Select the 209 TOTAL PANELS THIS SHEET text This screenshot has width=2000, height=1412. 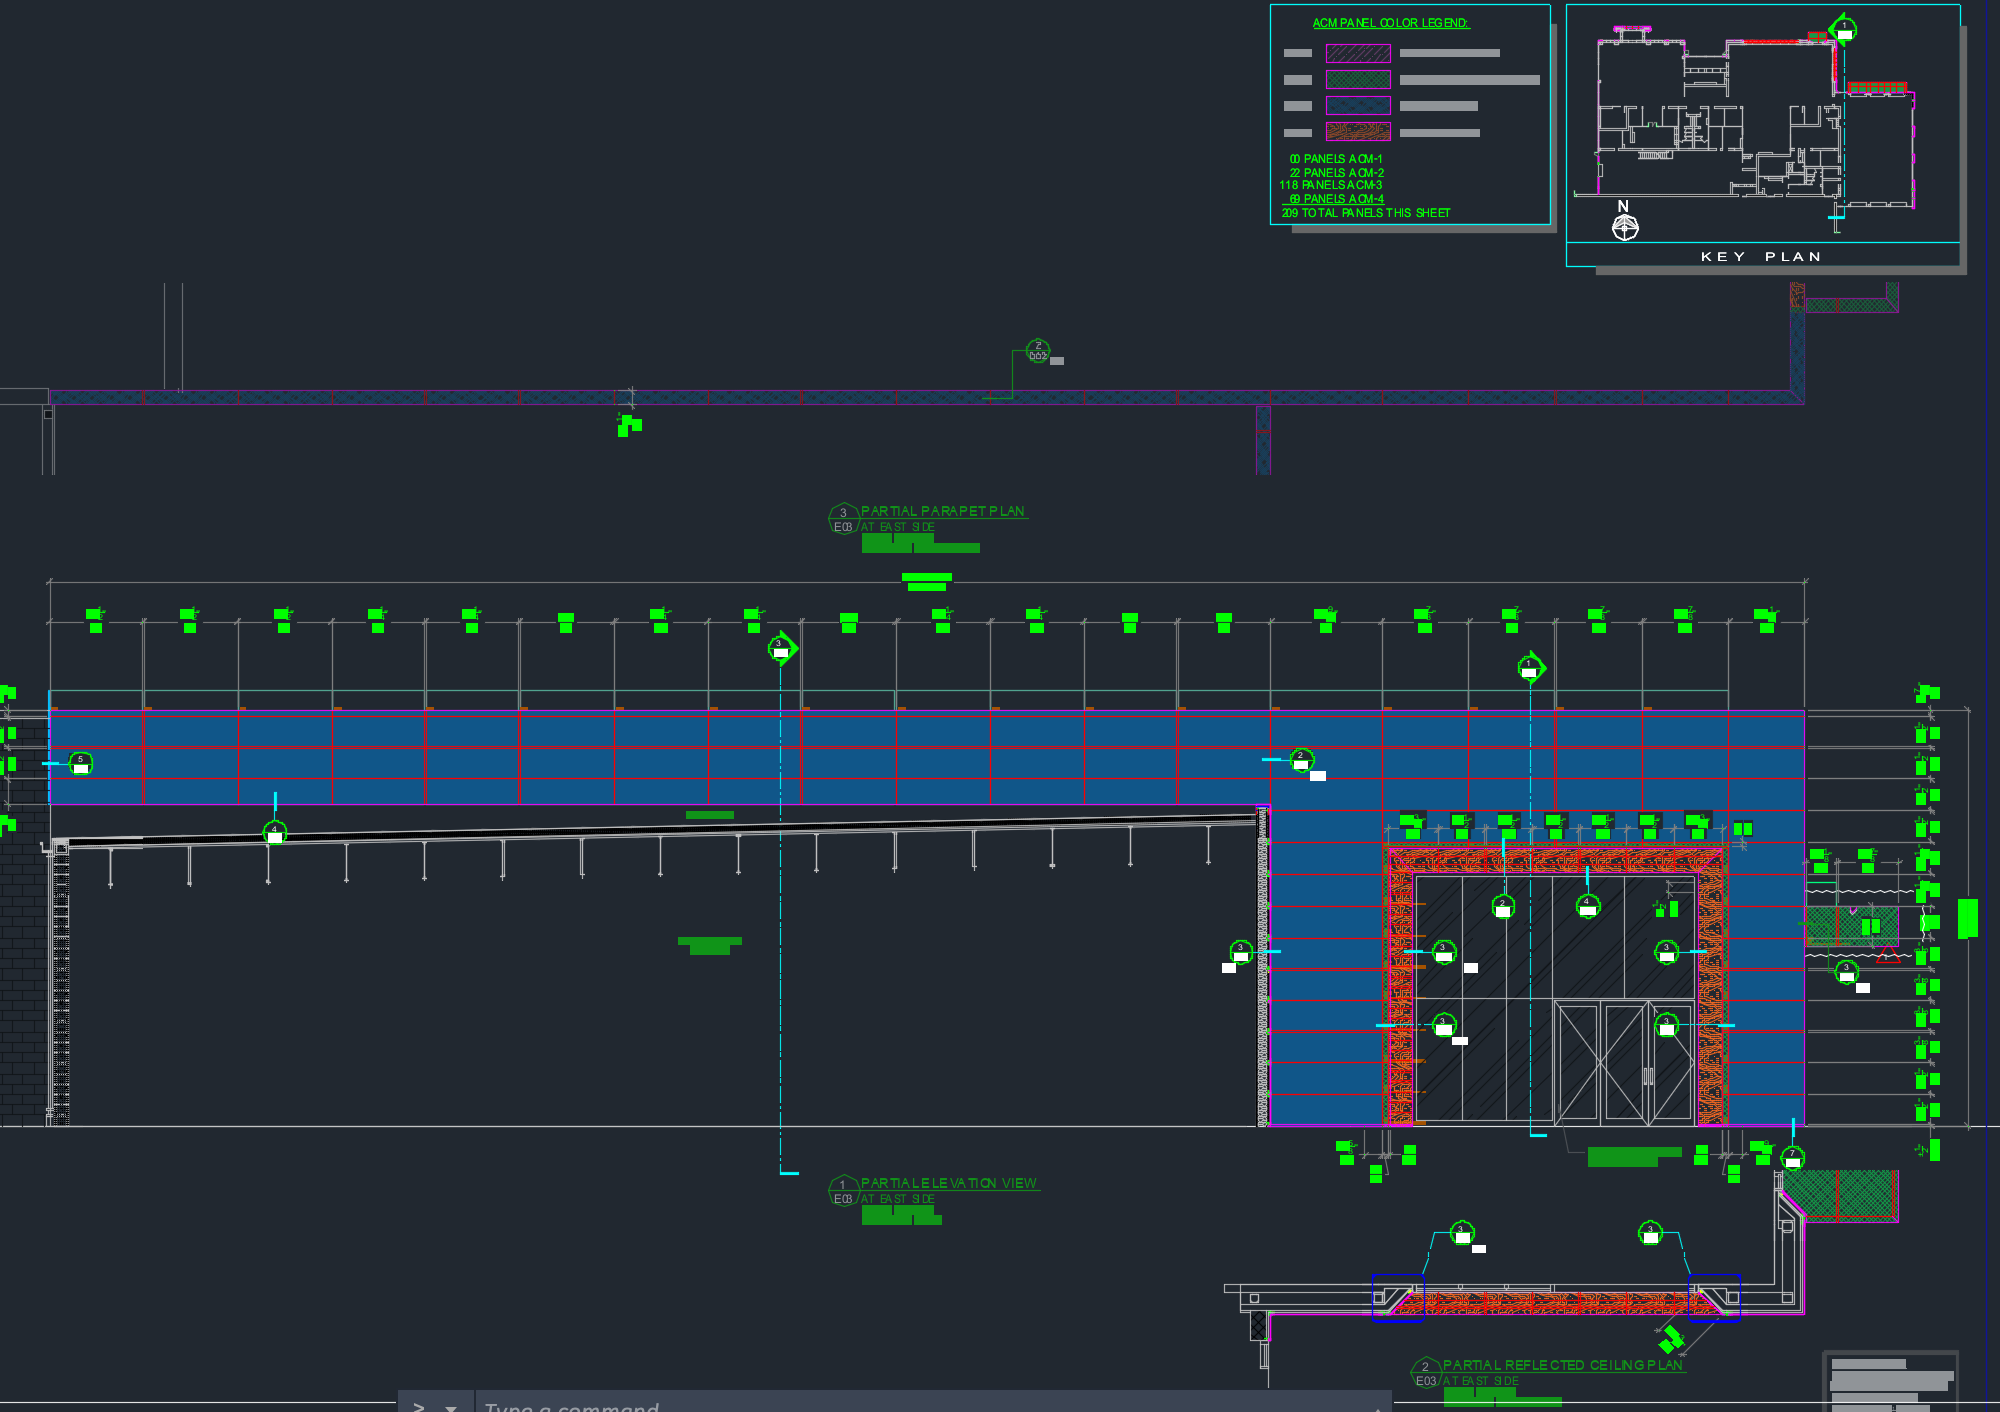[x=1366, y=213]
